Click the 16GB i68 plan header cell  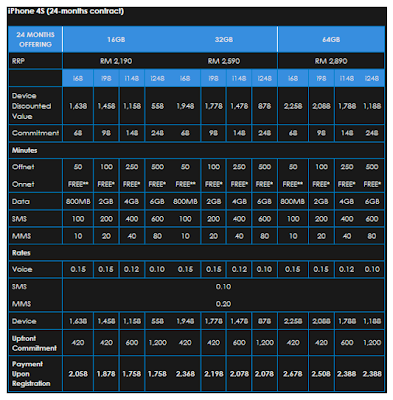[78, 78]
